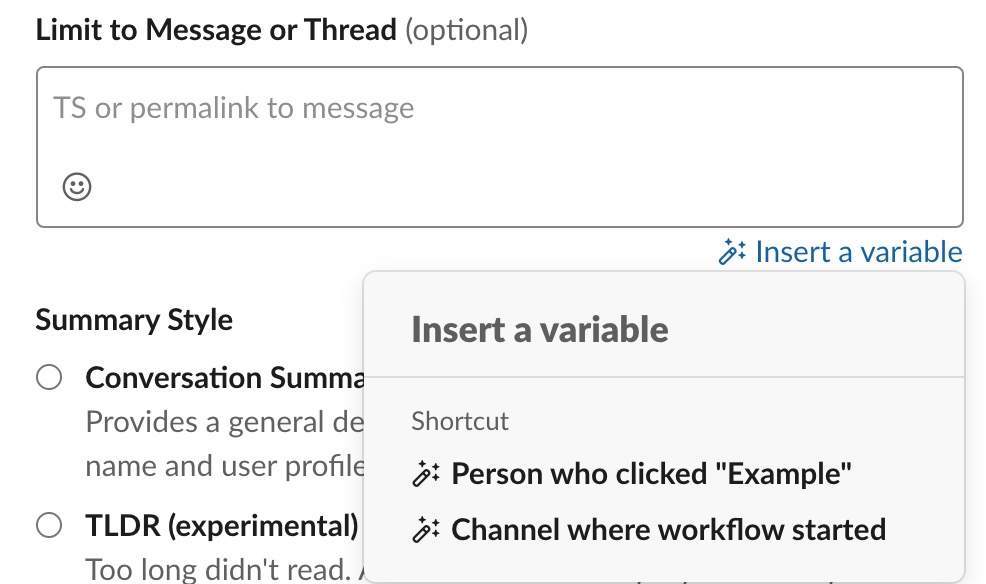Click the "(optional)" text beside field label
This screenshot has width=986, height=584.
467,30
